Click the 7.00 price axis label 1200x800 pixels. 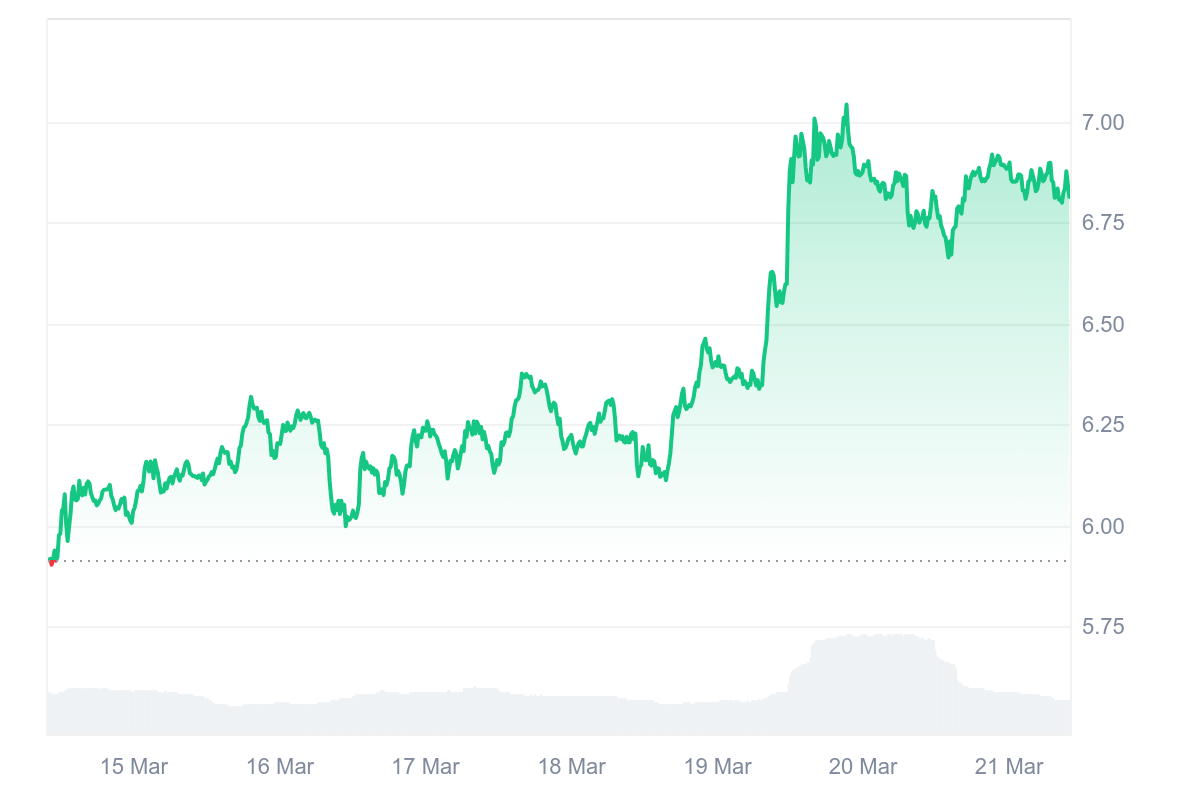1103,122
